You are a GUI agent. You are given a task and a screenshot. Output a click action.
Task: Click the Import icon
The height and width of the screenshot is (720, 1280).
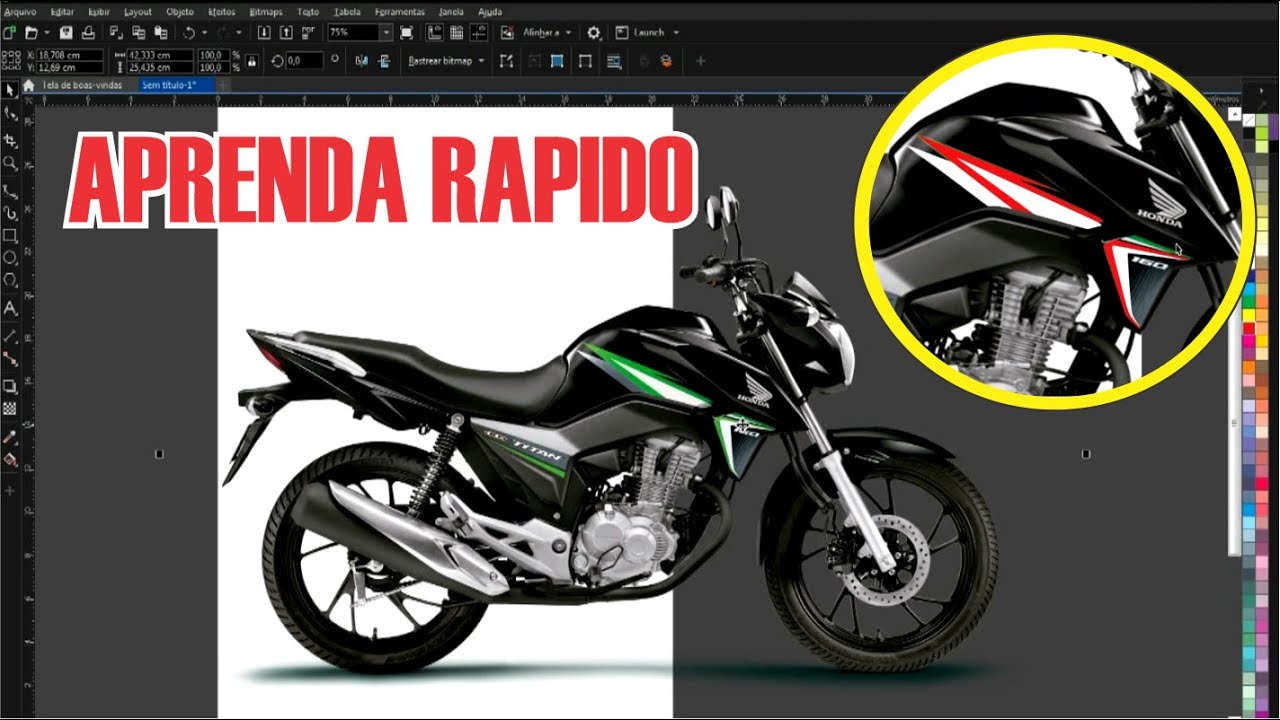pyautogui.click(x=264, y=33)
